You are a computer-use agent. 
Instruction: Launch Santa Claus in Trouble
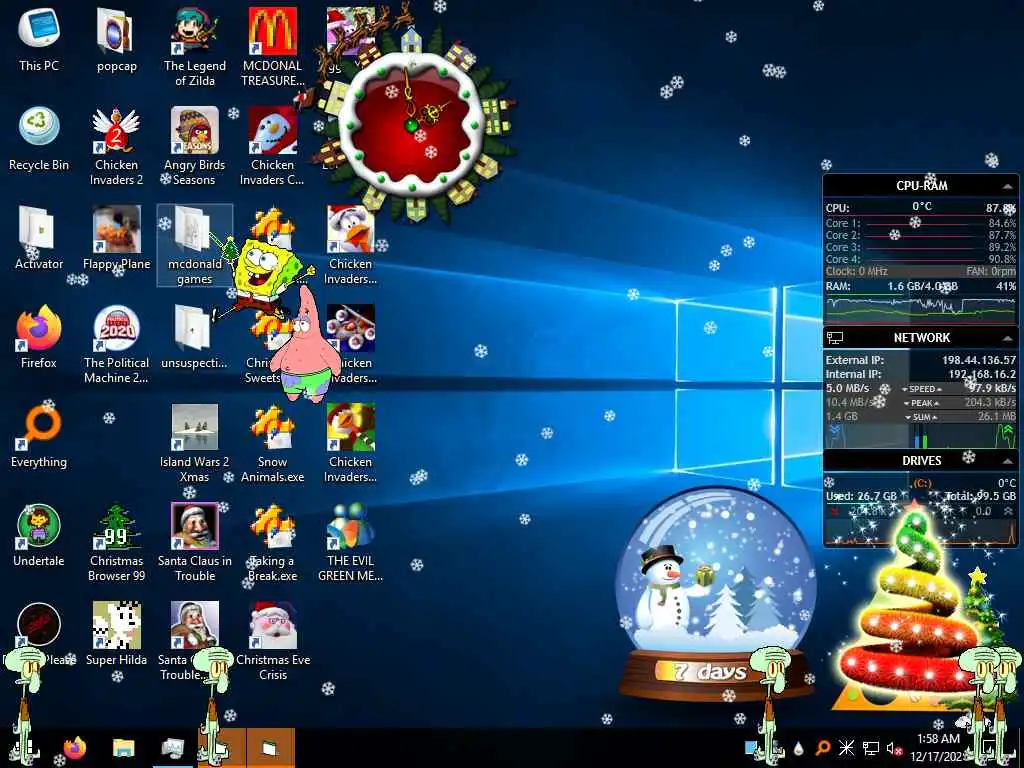click(195, 542)
